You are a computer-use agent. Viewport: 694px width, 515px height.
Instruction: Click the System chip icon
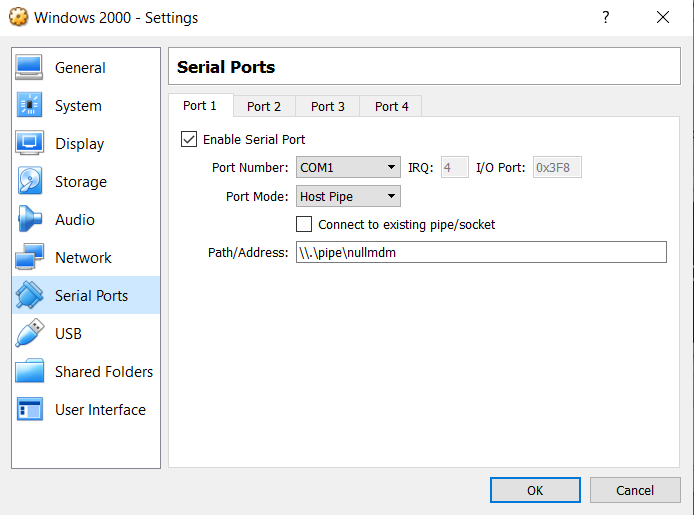point(29,105)
